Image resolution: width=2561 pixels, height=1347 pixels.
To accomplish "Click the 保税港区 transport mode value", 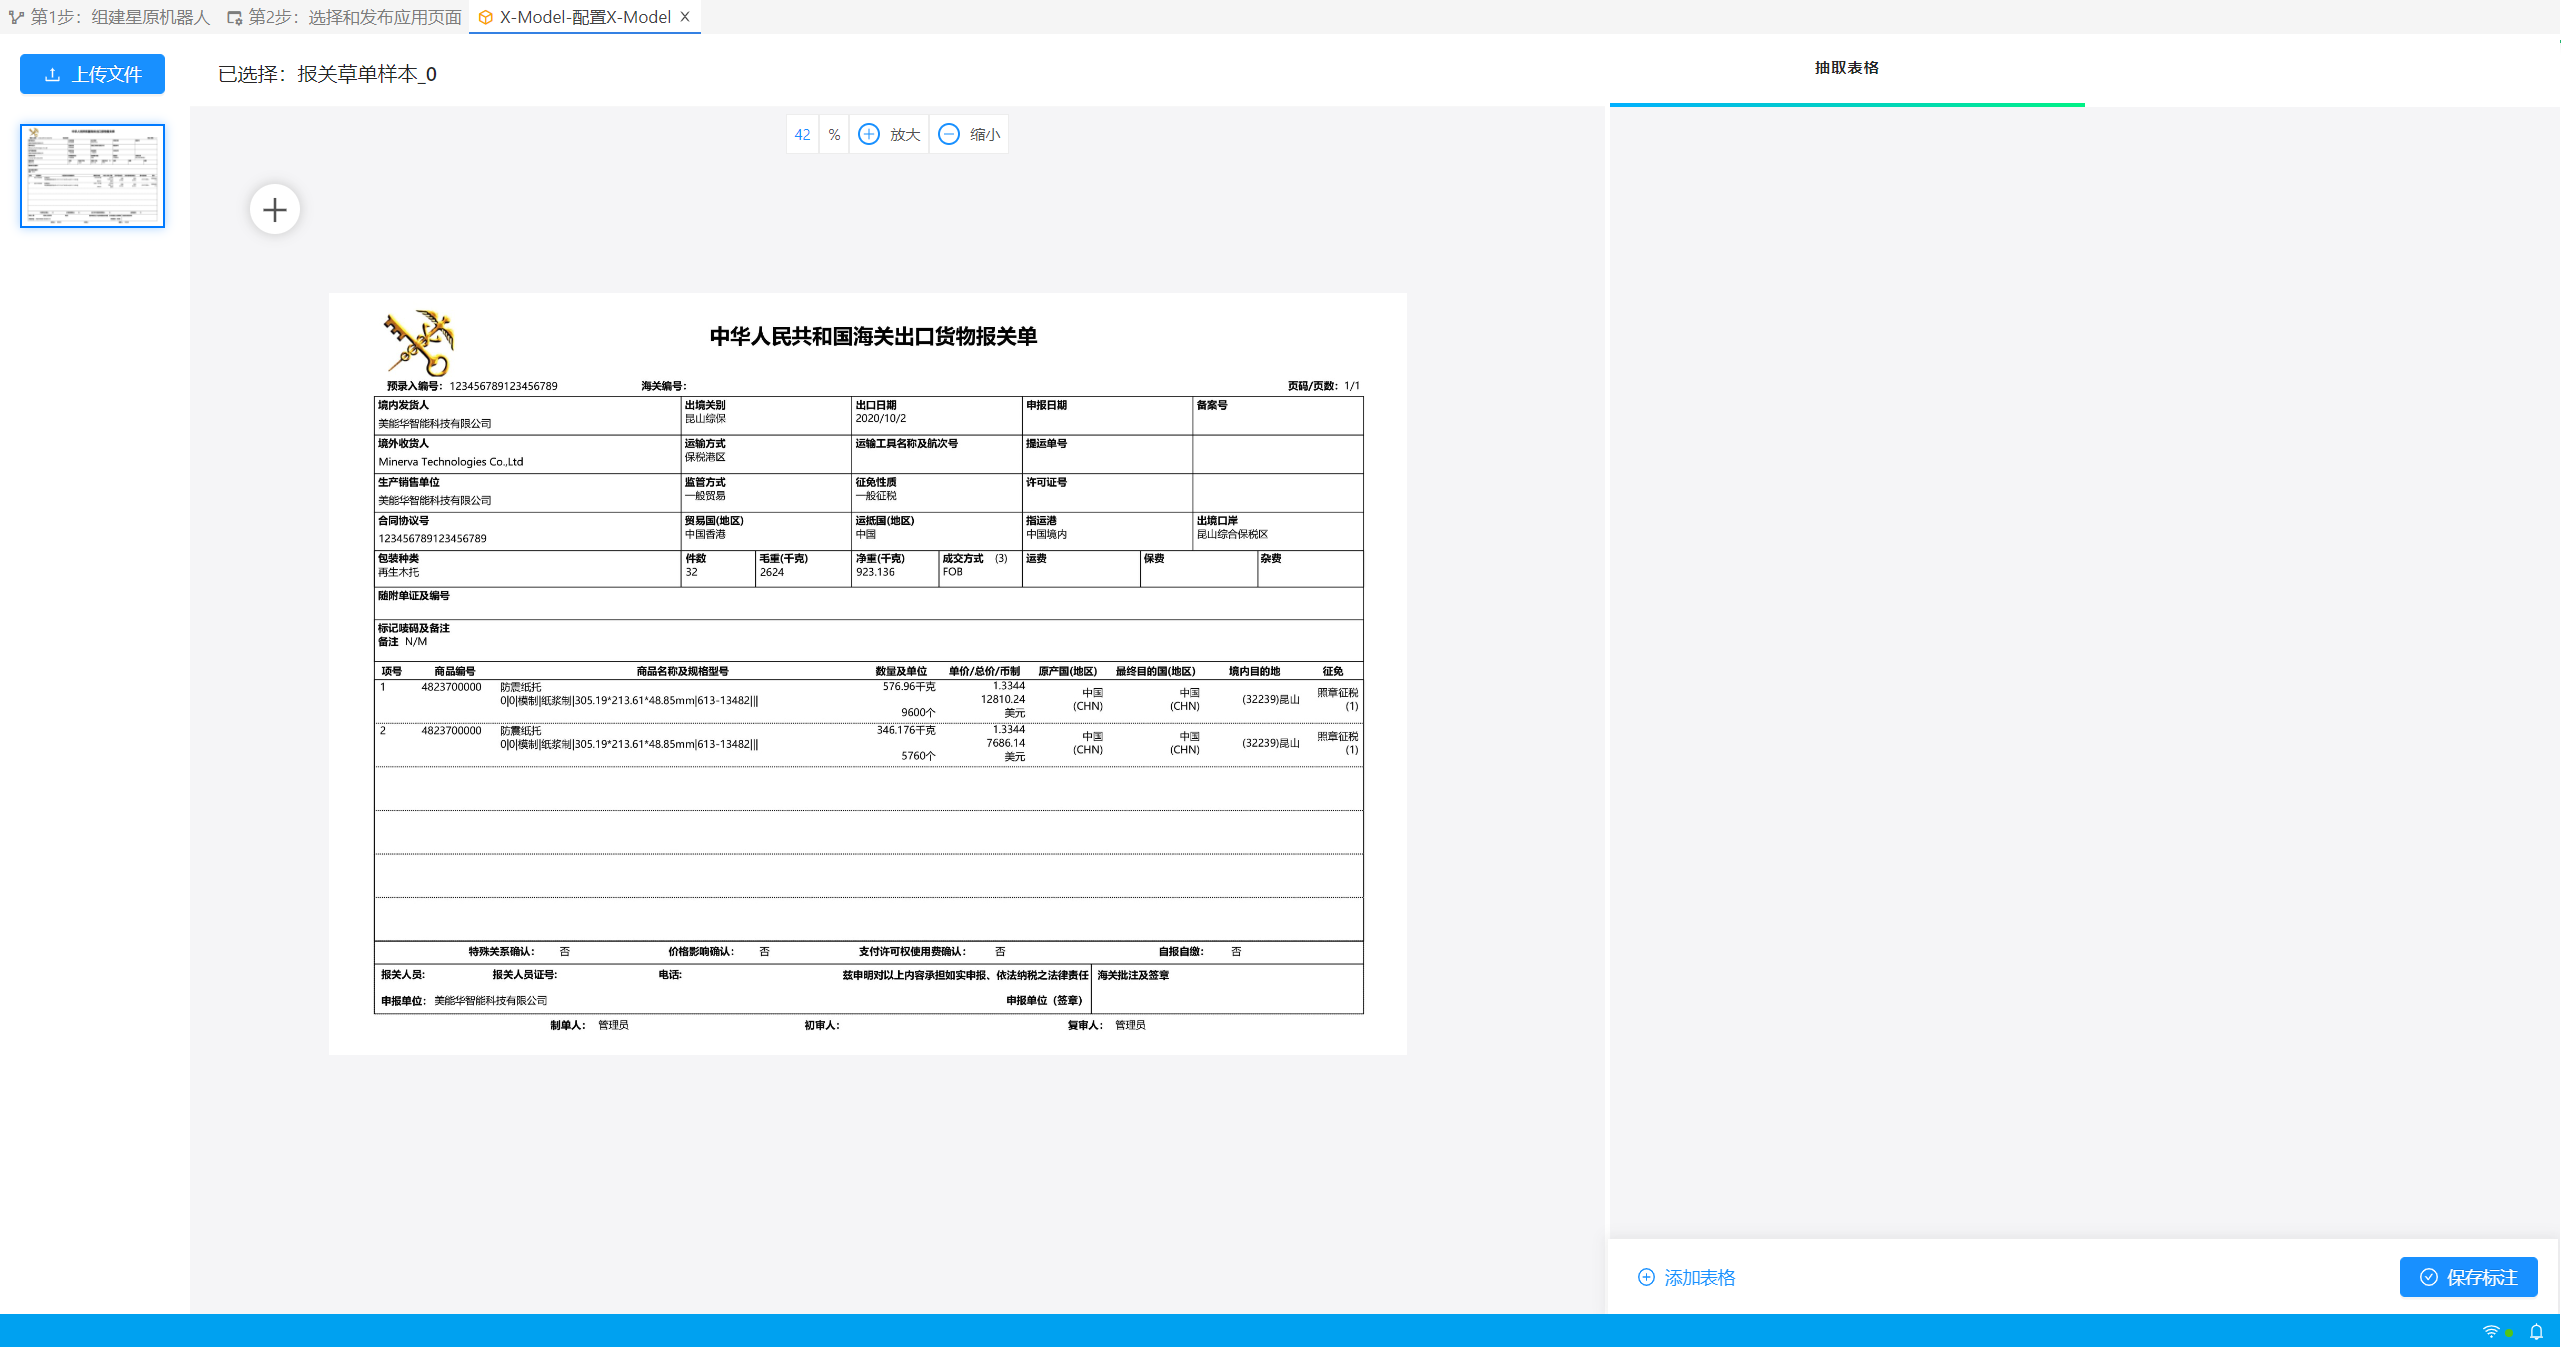I will 705,457.
